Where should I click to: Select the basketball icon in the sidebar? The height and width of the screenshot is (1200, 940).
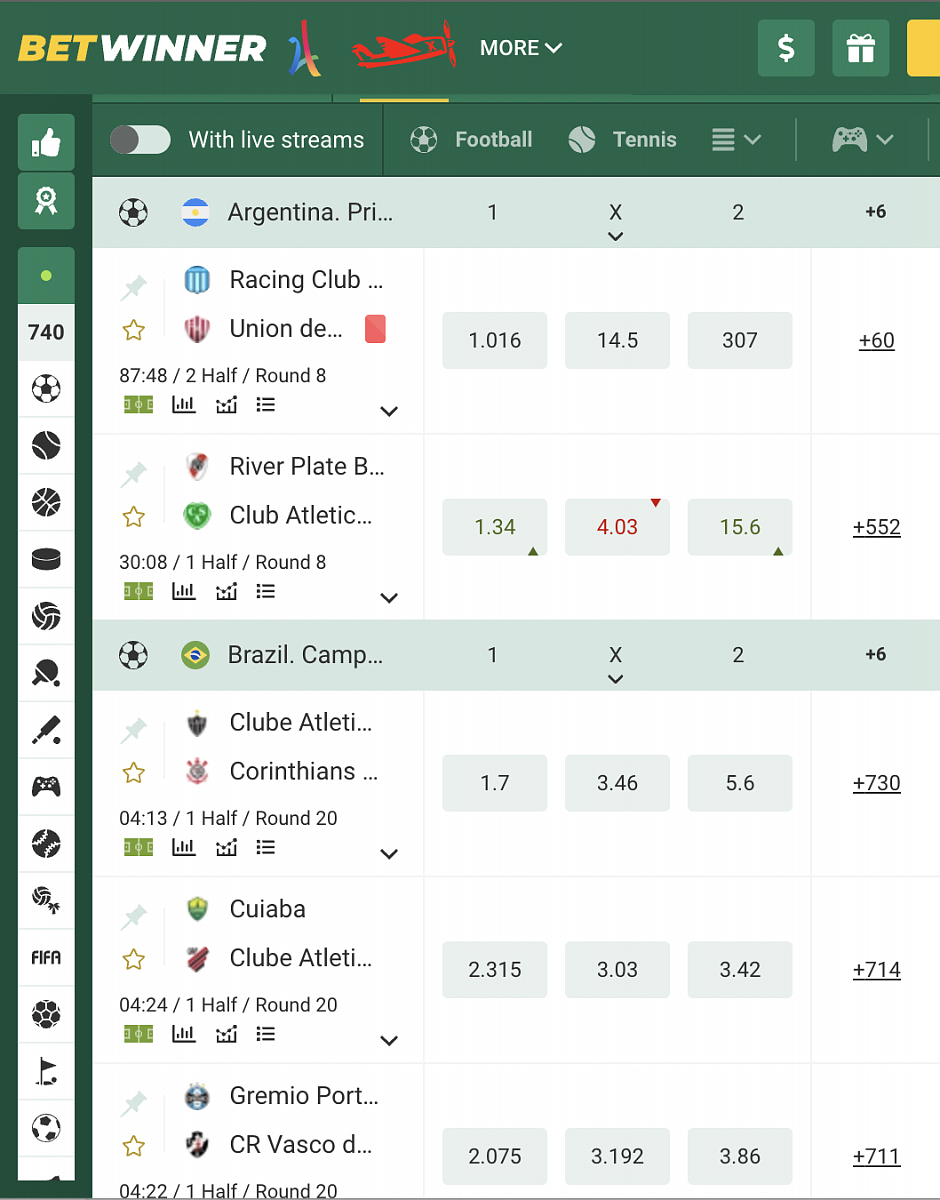pos(46,502)
